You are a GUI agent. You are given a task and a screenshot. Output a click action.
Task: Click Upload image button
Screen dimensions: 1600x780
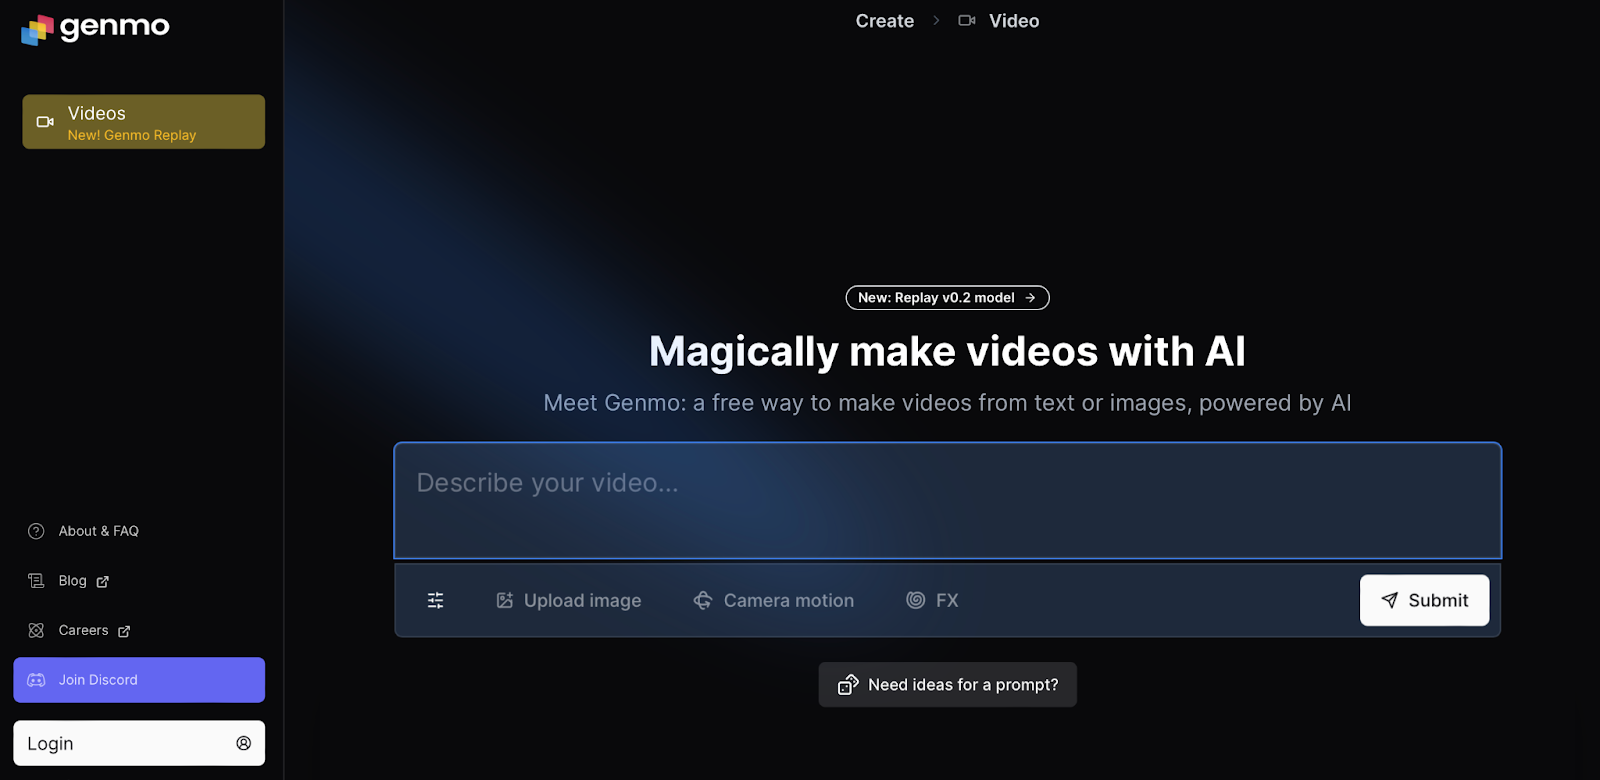point(569,600)
